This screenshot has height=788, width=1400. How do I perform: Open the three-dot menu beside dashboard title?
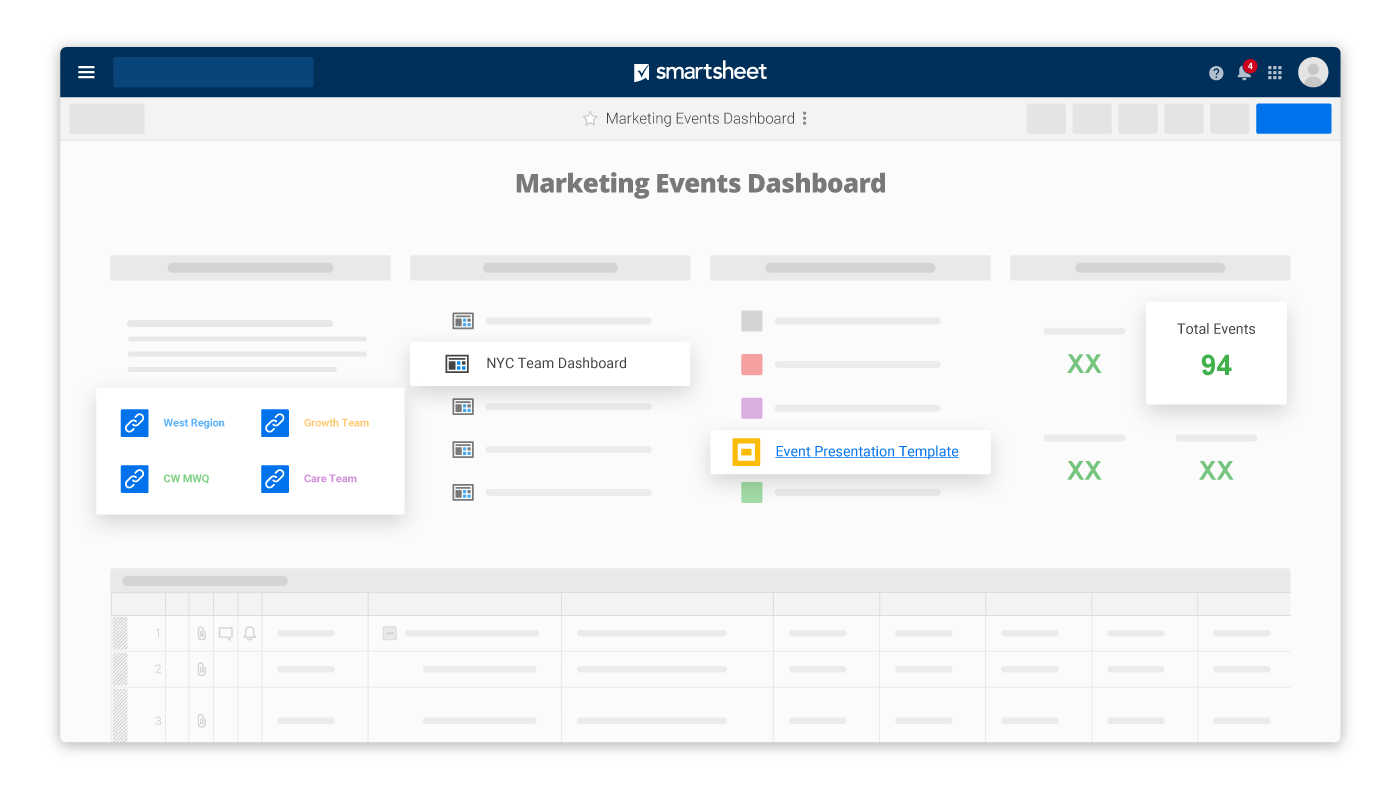[x=804, y=118]
